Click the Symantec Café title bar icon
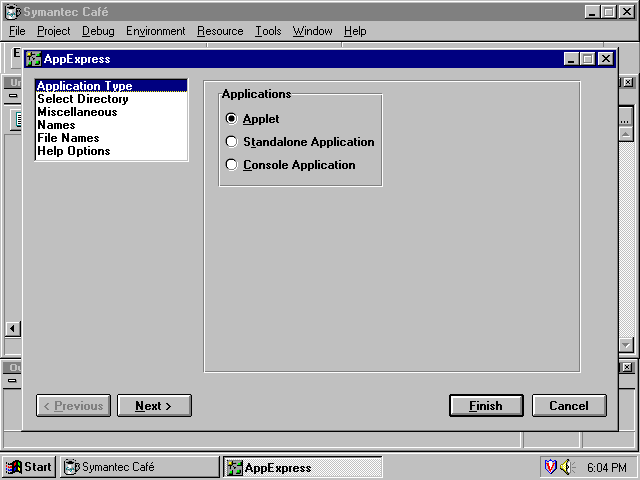Screen dimensions: 640x480 (13, 12)
